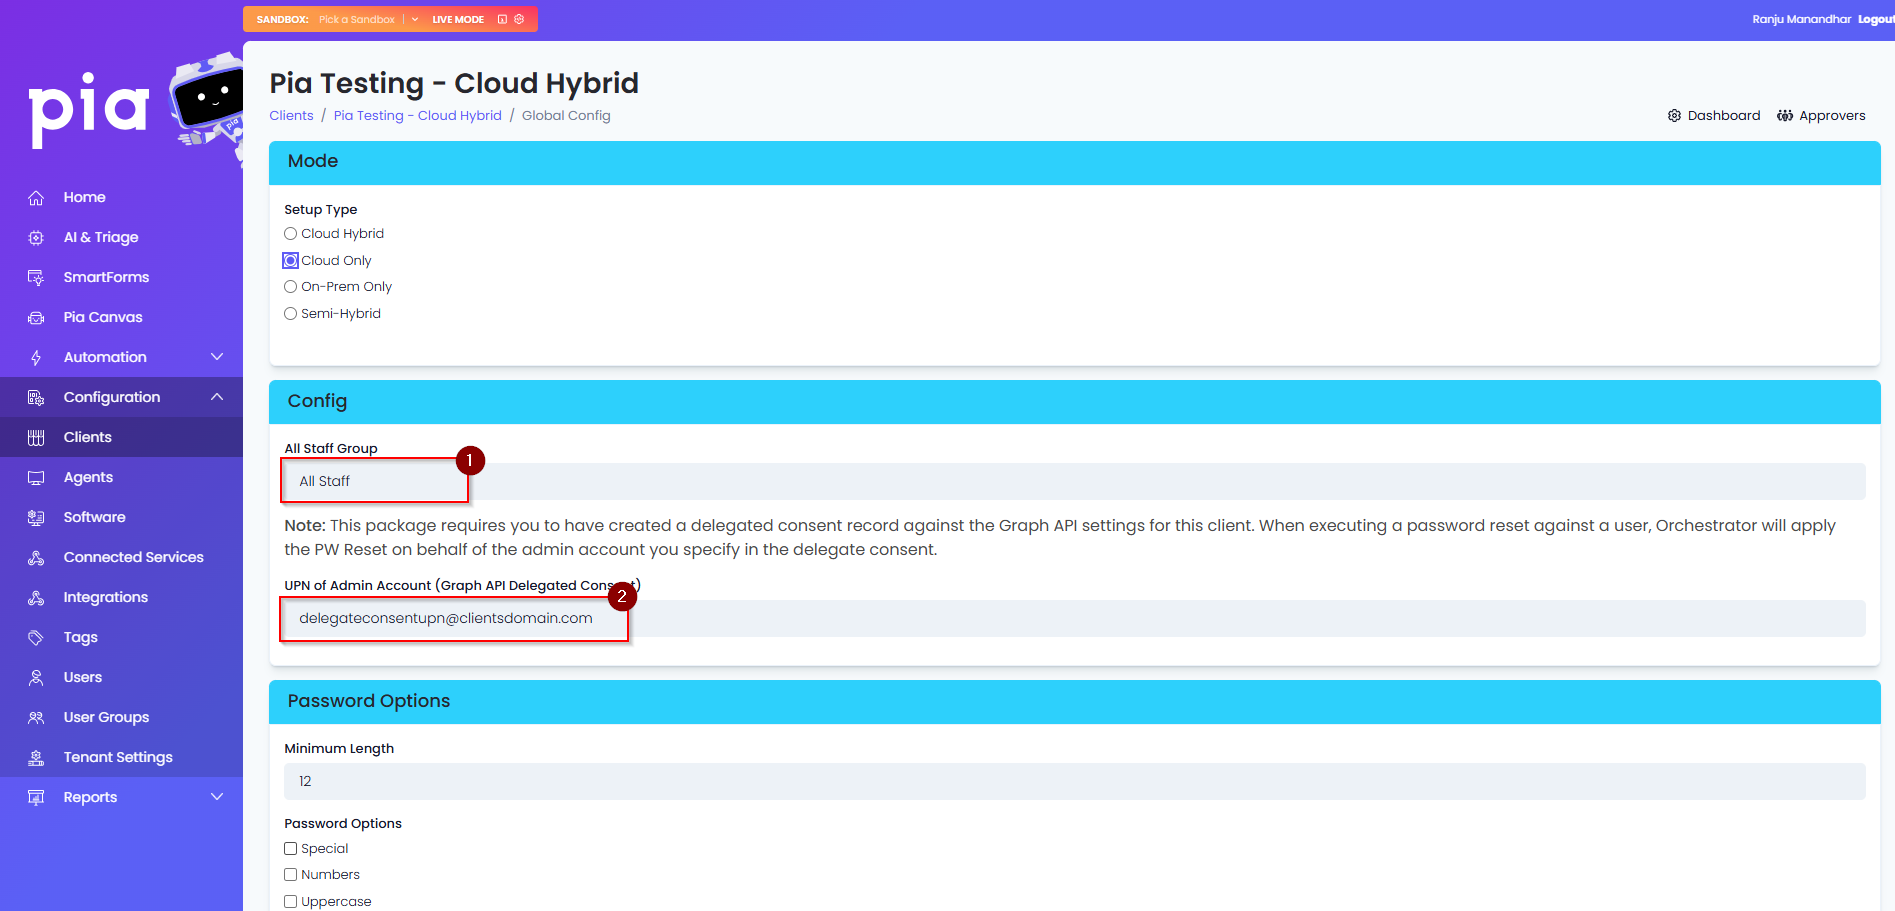The width and height of the screenshot is (1895, 911).
Task: Click the Password Options section header
Action: pos(1075,702)
